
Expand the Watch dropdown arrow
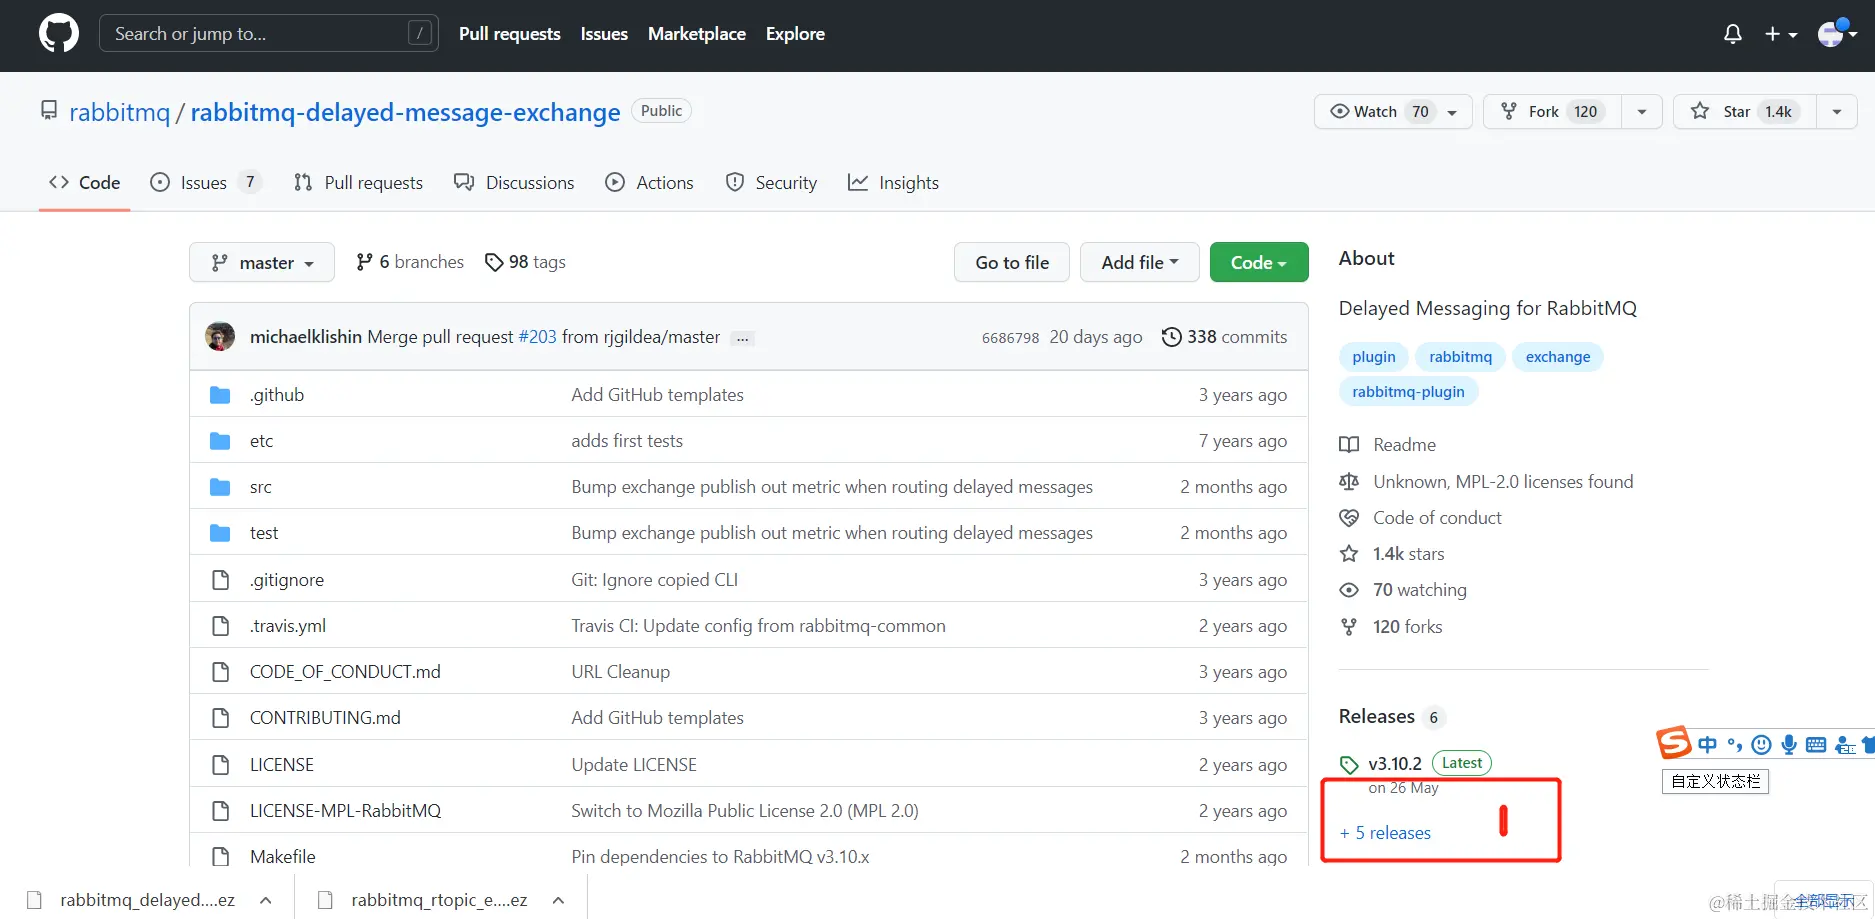pos(1453,112)
